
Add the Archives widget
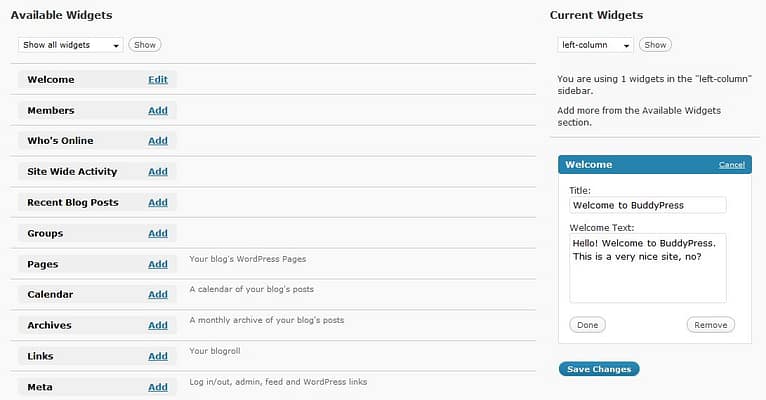pyautogui.click(x=158, y=325)
